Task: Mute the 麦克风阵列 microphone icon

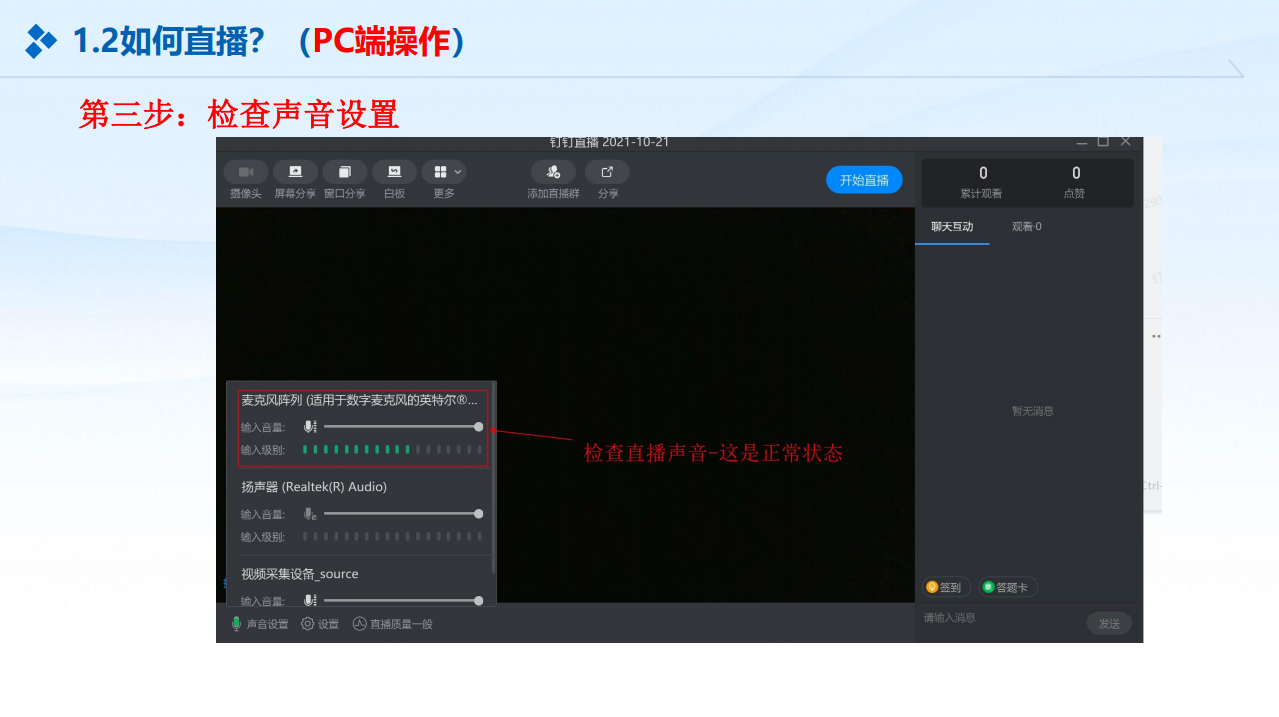Action: [310, 427]
